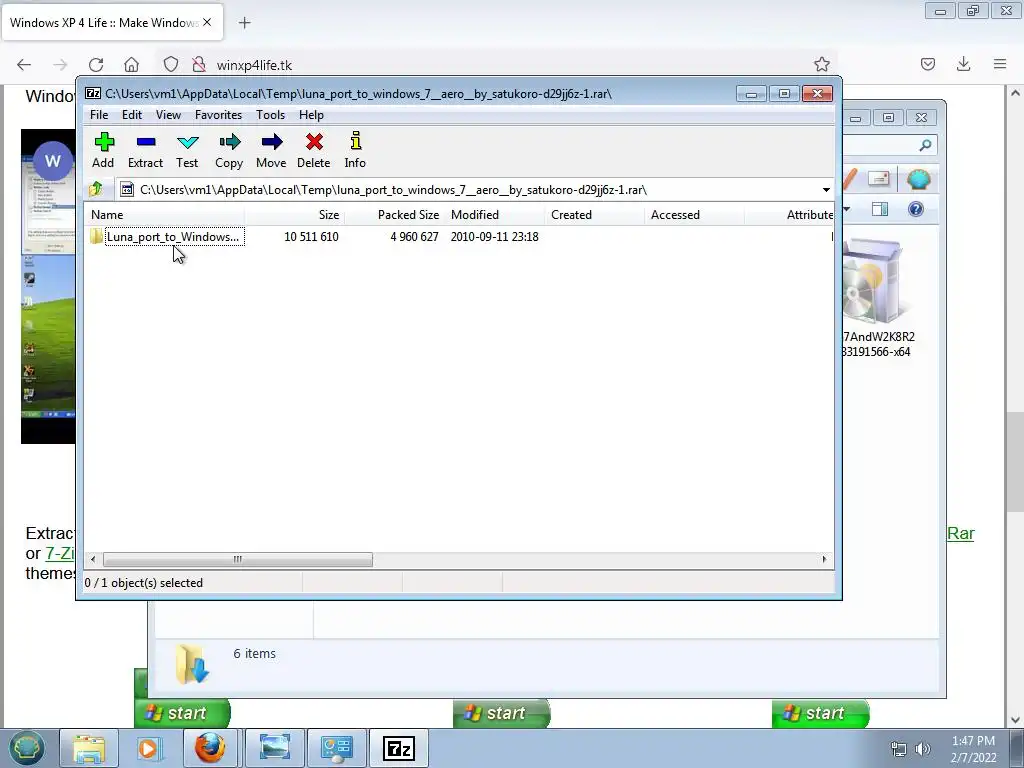Click the insecure connection lock icon
The height and width of the screenshot is (768, 1024).
[x=199, y=64]
